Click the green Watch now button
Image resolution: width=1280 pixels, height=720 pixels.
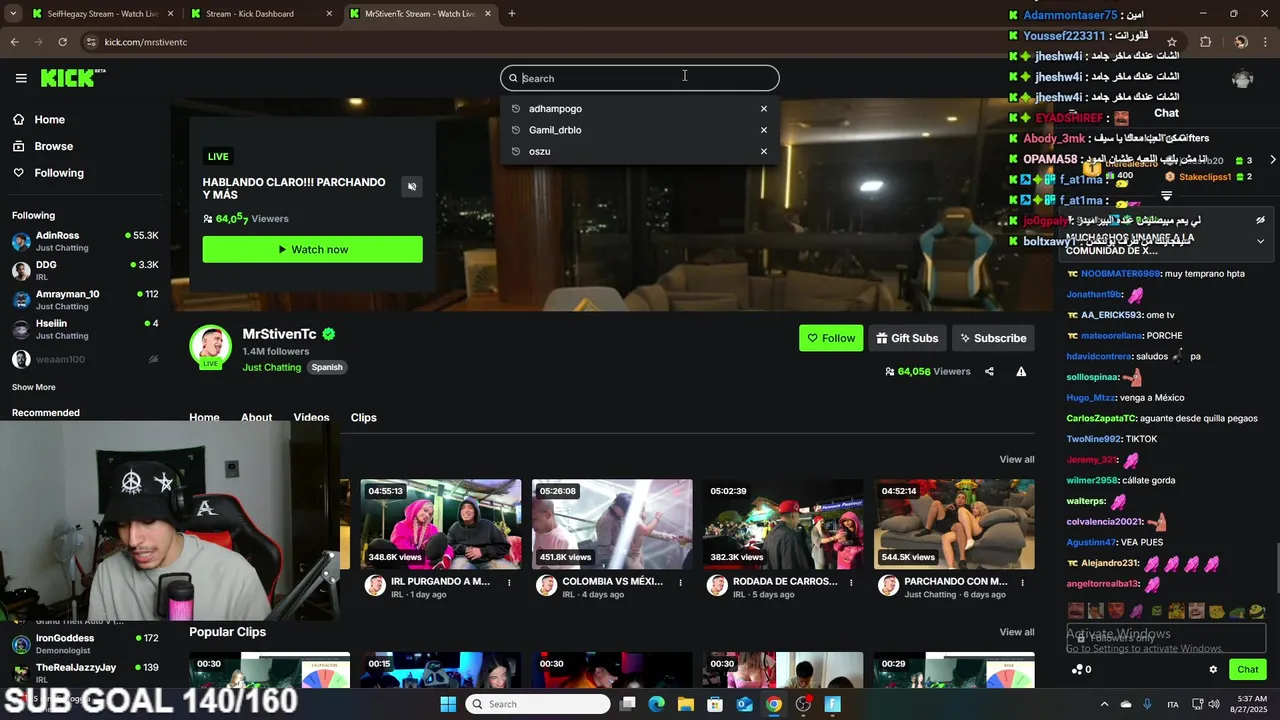click(312, 249)
